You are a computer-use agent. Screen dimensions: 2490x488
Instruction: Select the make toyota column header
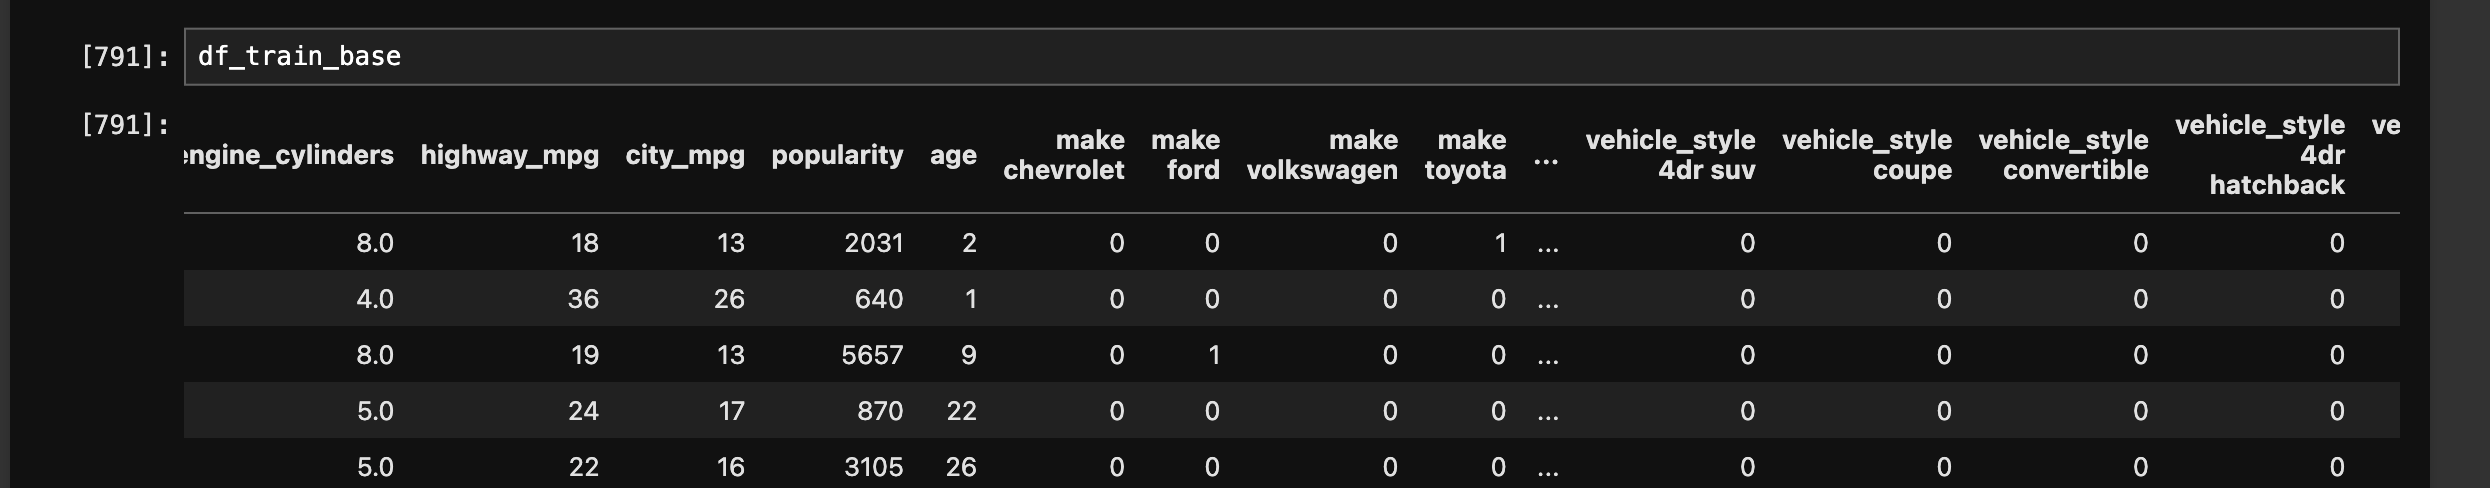point(1466,155)
